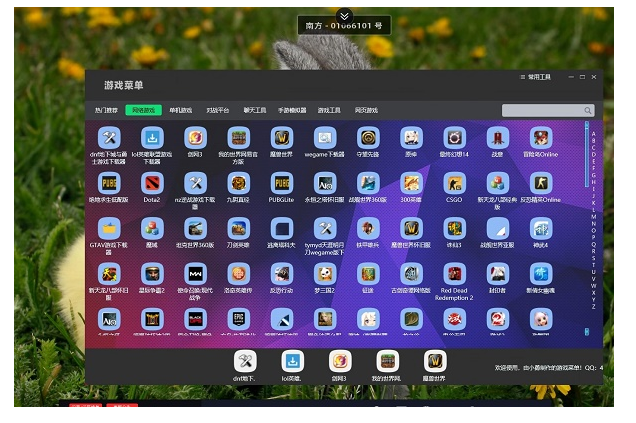Screen dimensions: 636x423
Task: Expand the double-chevron dropdown at top
Action: (x=344, y=15)
